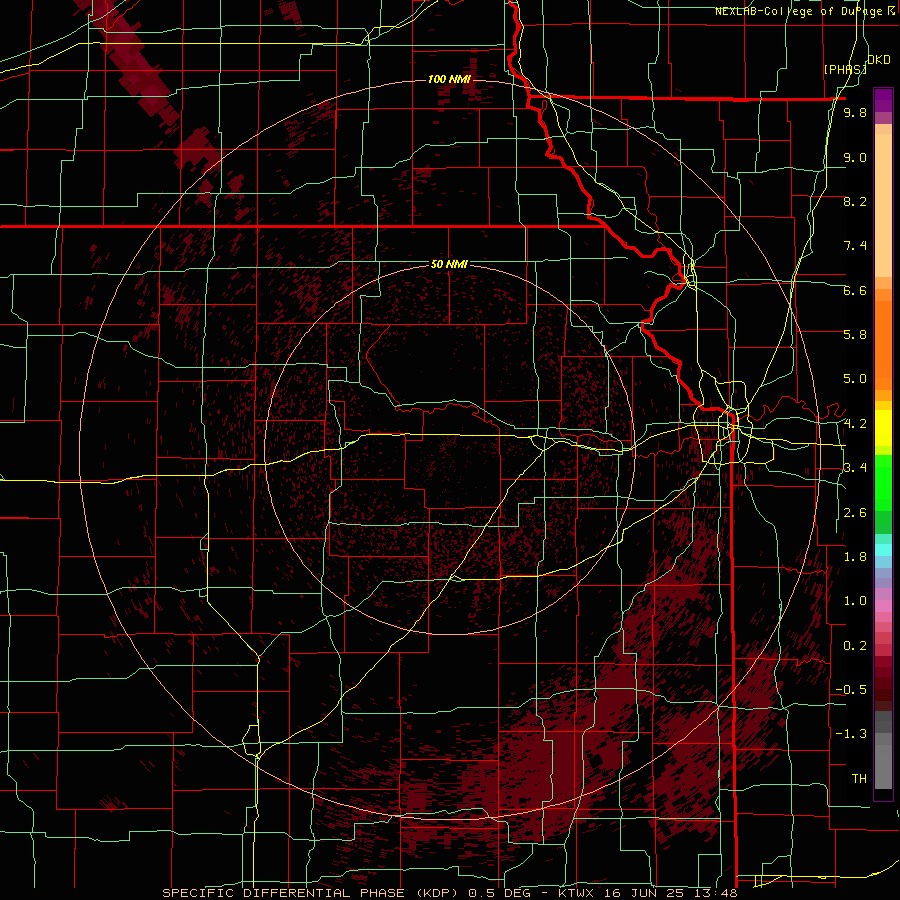The width and height of the screenshot is (900, 900).
Task: Pick the dark maroon band near the -0.5 value
Action: point(883,689)
